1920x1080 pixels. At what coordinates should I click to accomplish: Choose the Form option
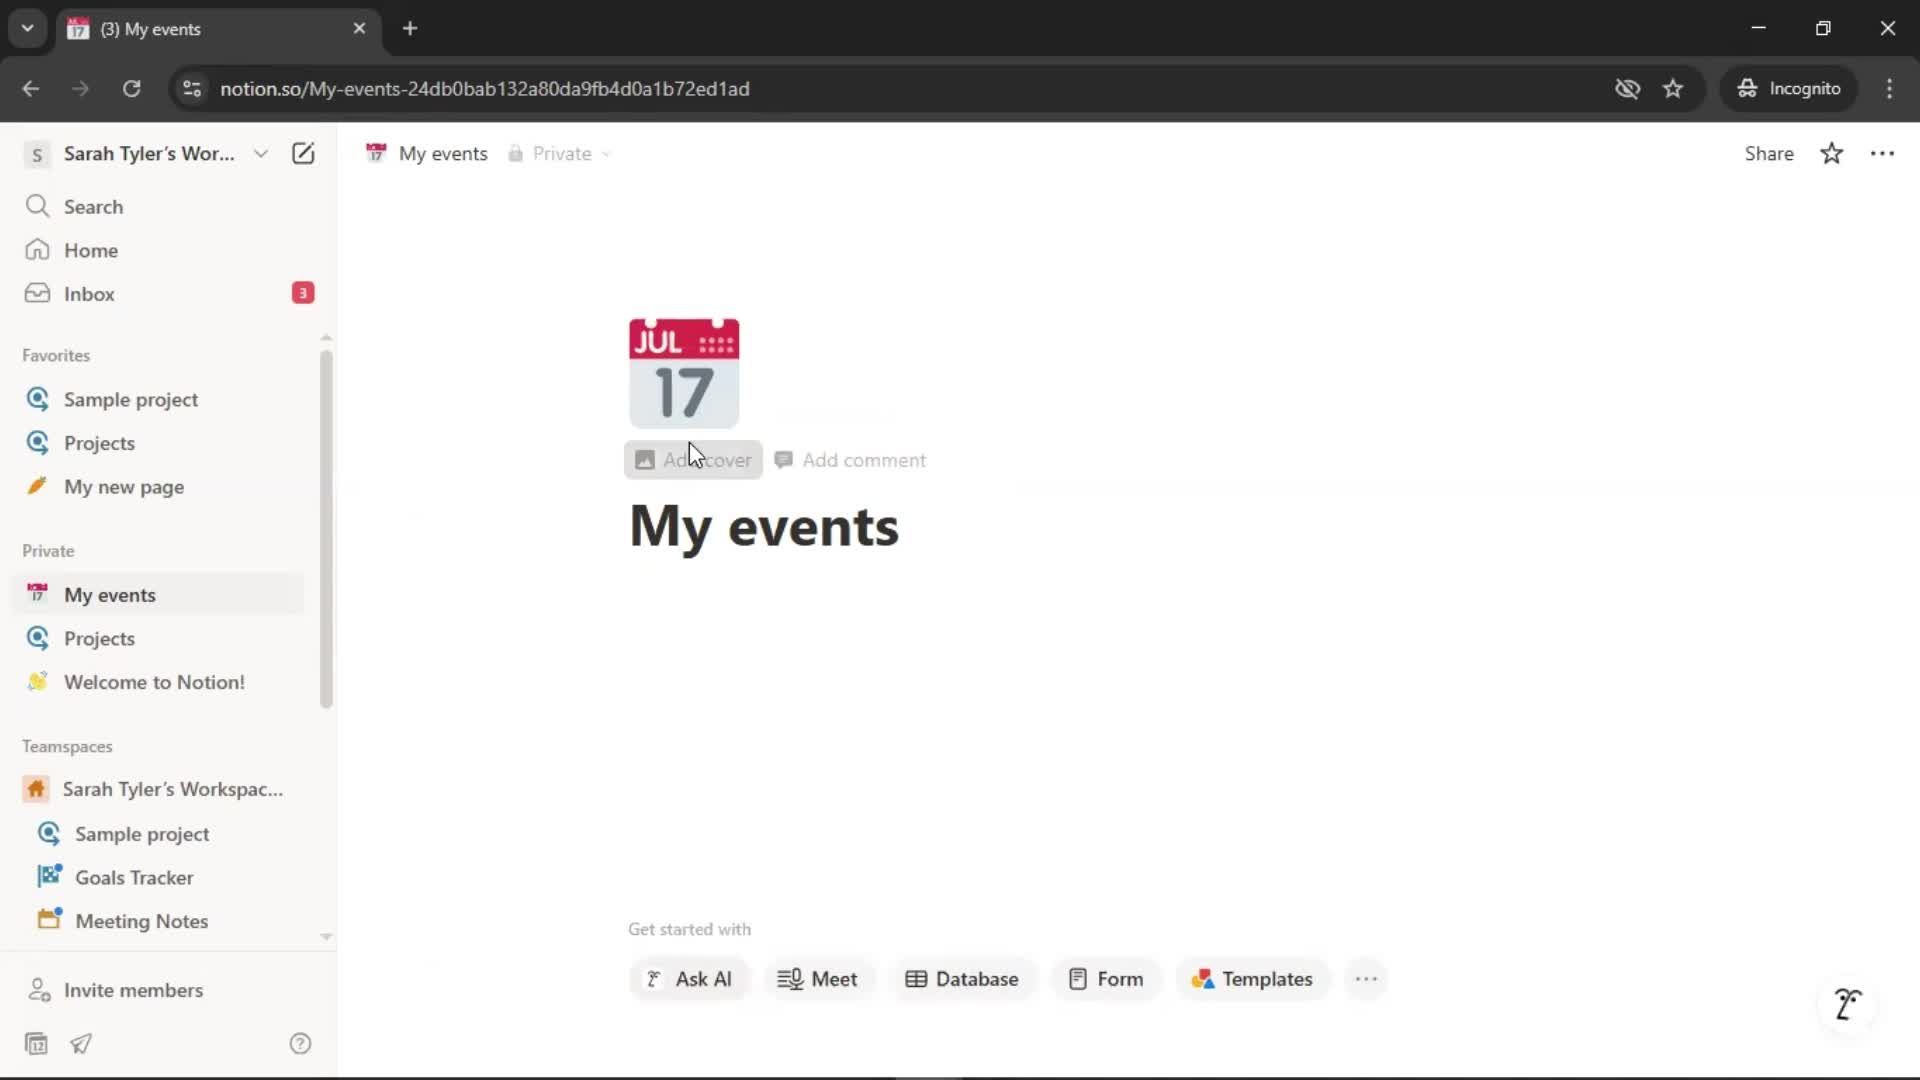pyautogui.click(x=1106, y=979)
